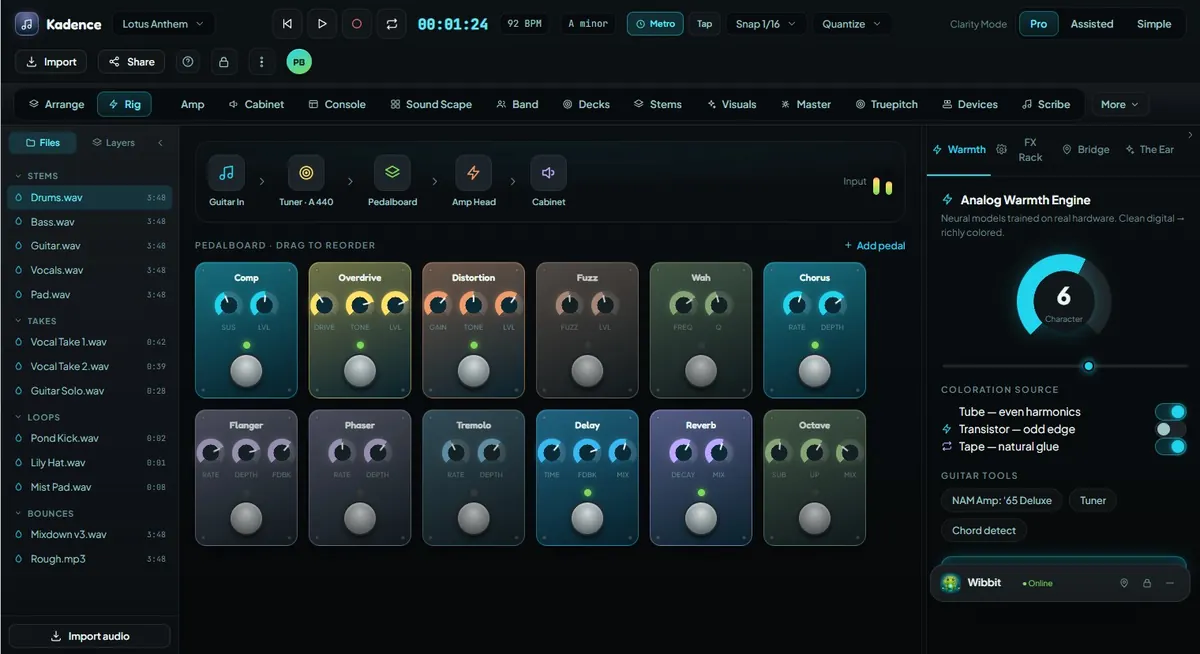Screen dimensions: 1200x654
Task: Click the Chorus DEPTH knob
Action: click(x=832, y=304)
